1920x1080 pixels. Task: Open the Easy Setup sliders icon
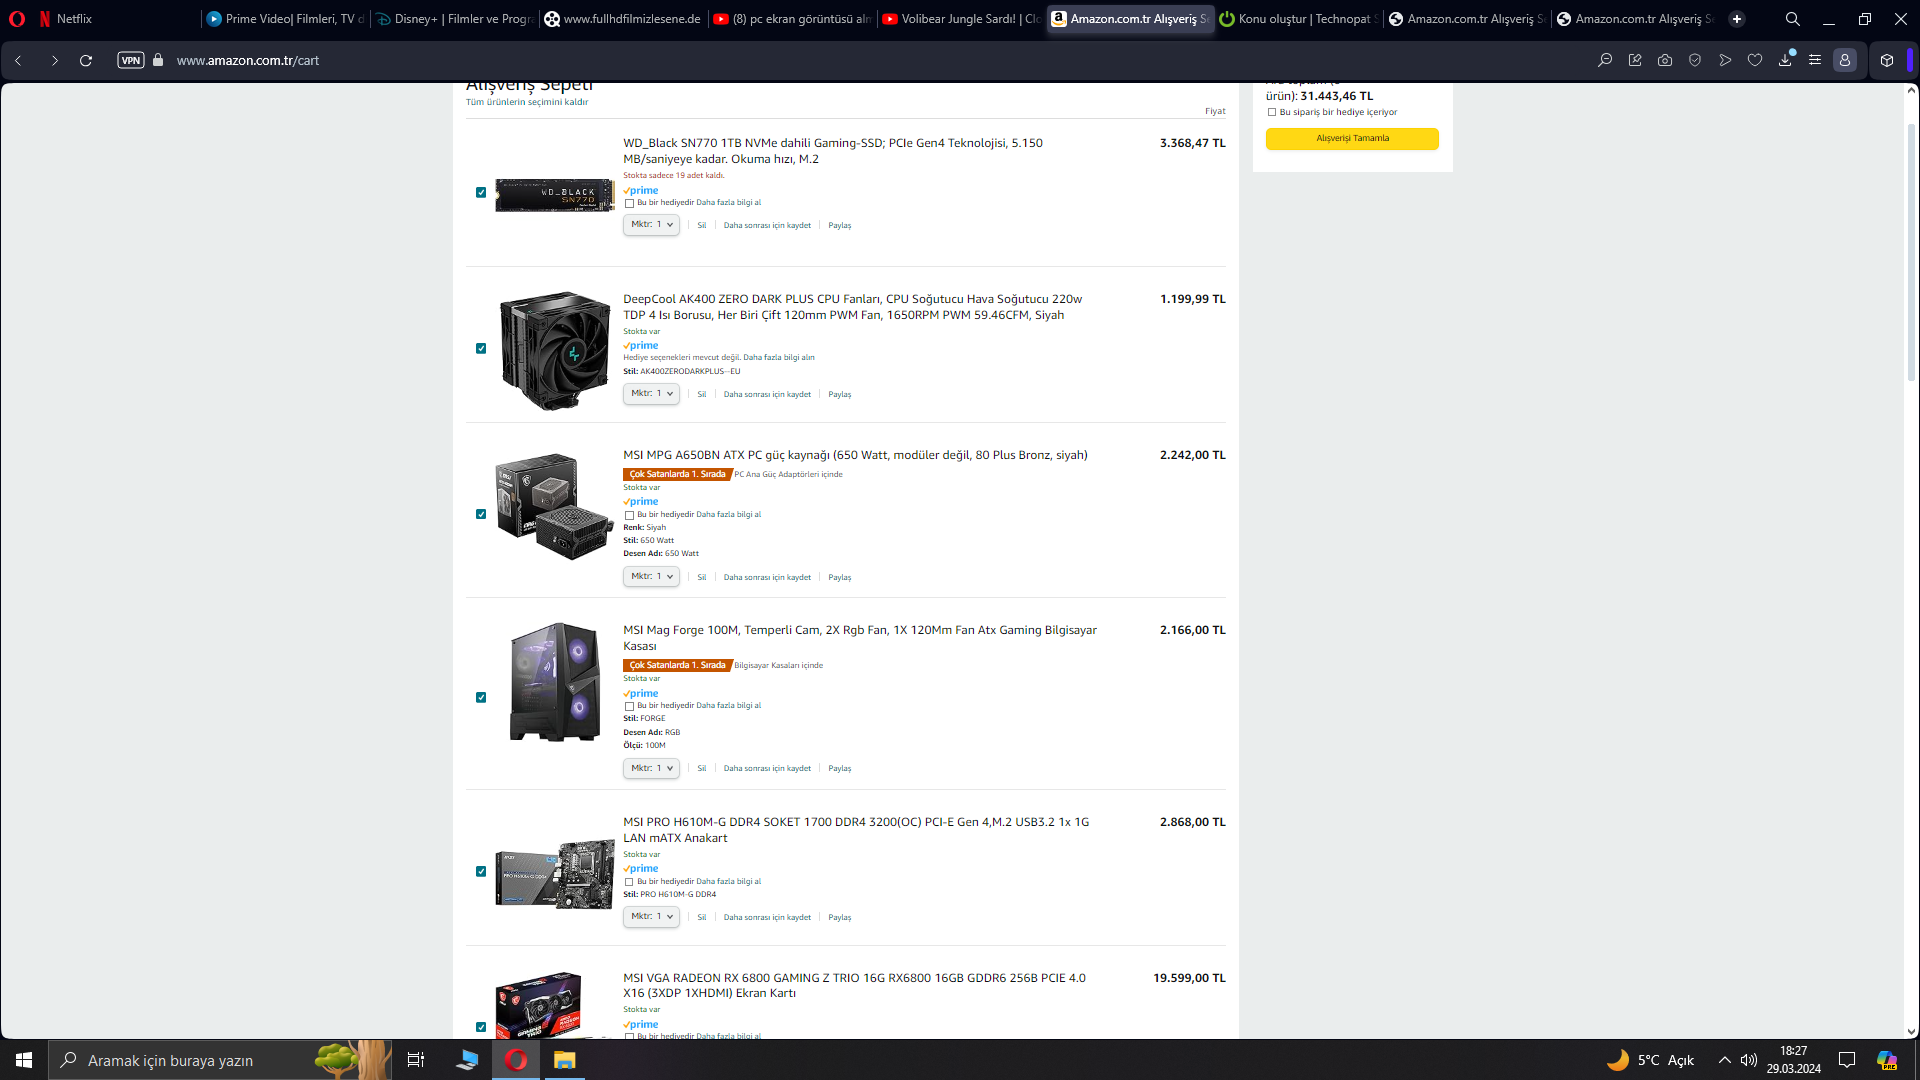(1815, 60)
